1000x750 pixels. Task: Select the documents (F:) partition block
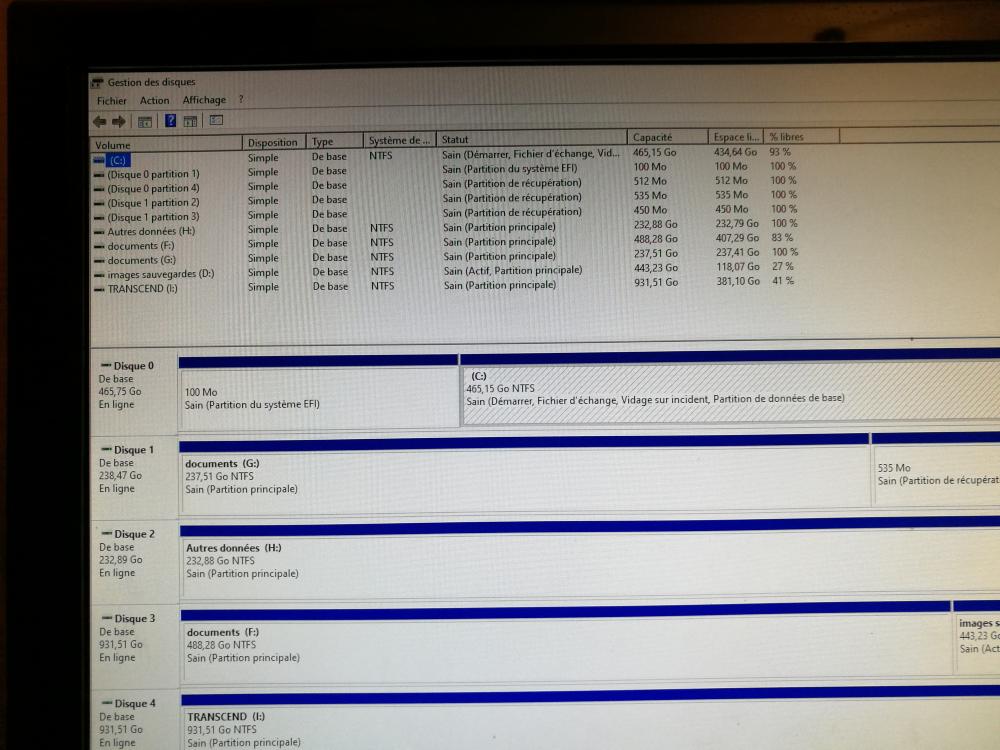[566, 643]
